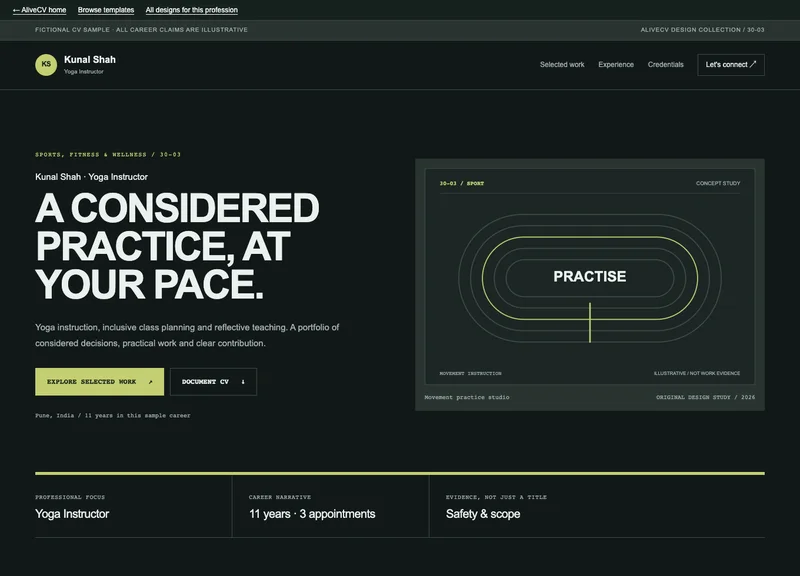Image resolution: width=800 pixels, height=576 pixels.
Task: Click the Let's connect button
Action: click(731, 65)
